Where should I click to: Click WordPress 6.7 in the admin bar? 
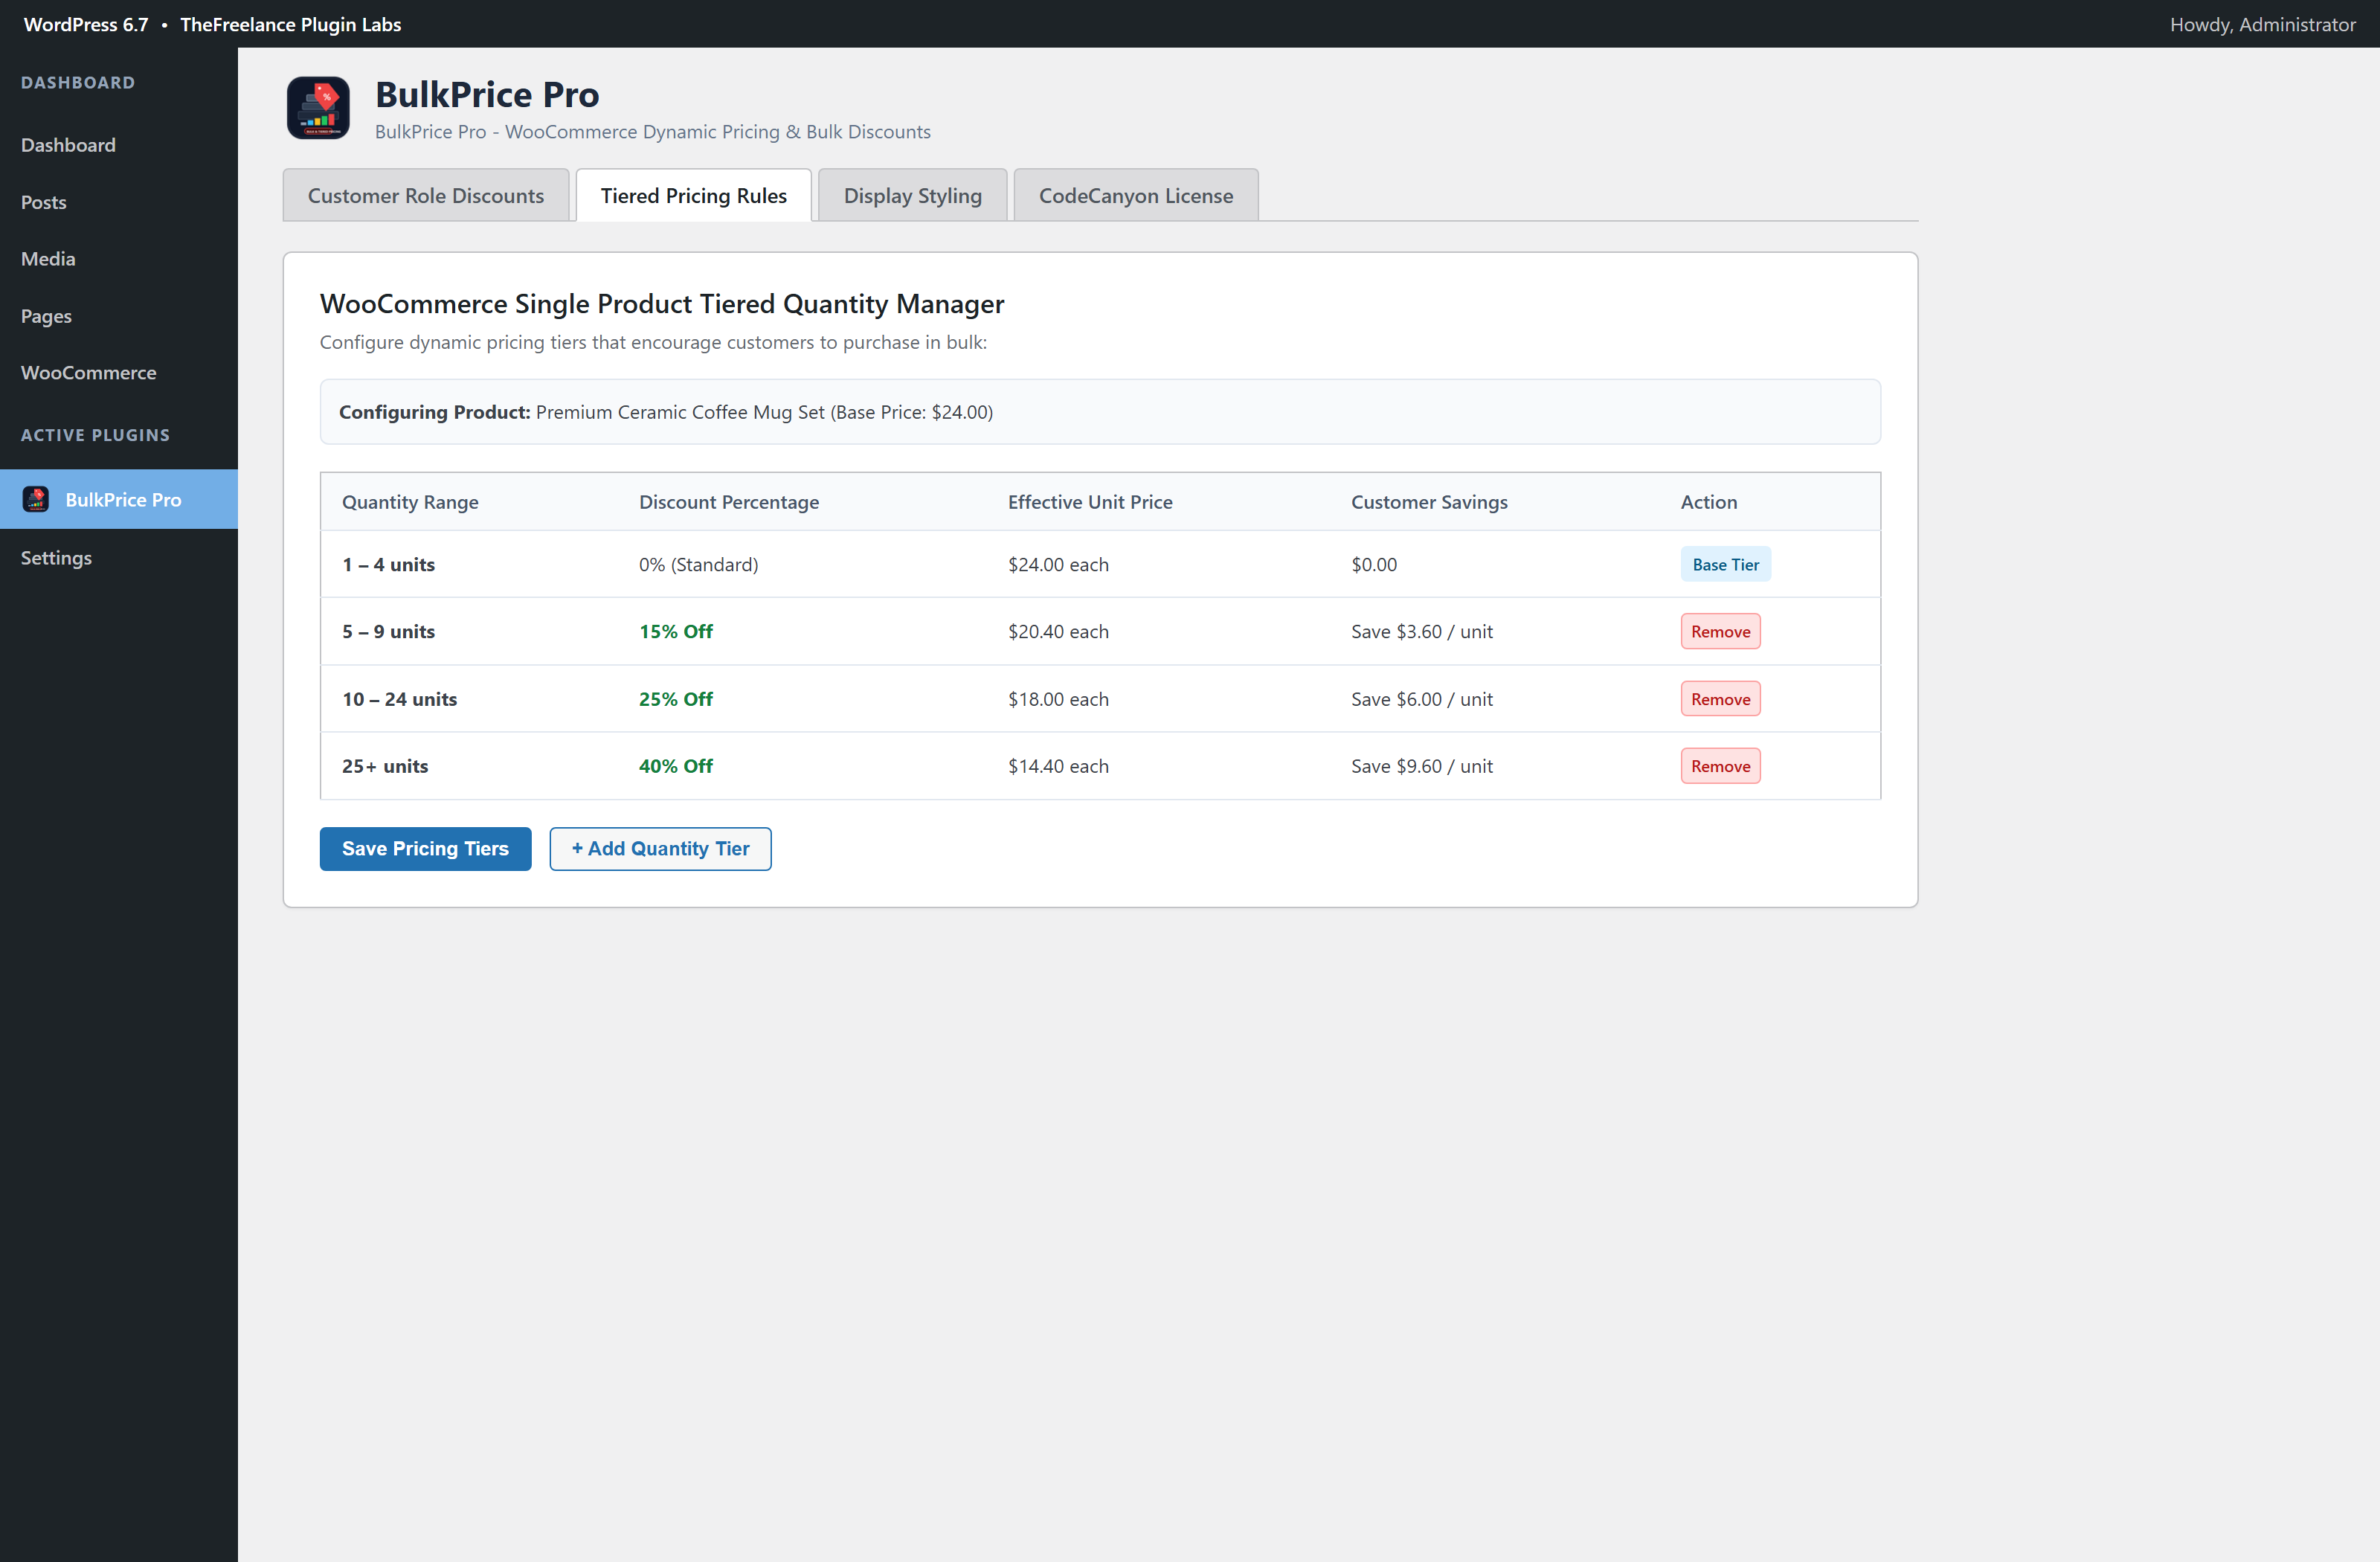[86, 24]
